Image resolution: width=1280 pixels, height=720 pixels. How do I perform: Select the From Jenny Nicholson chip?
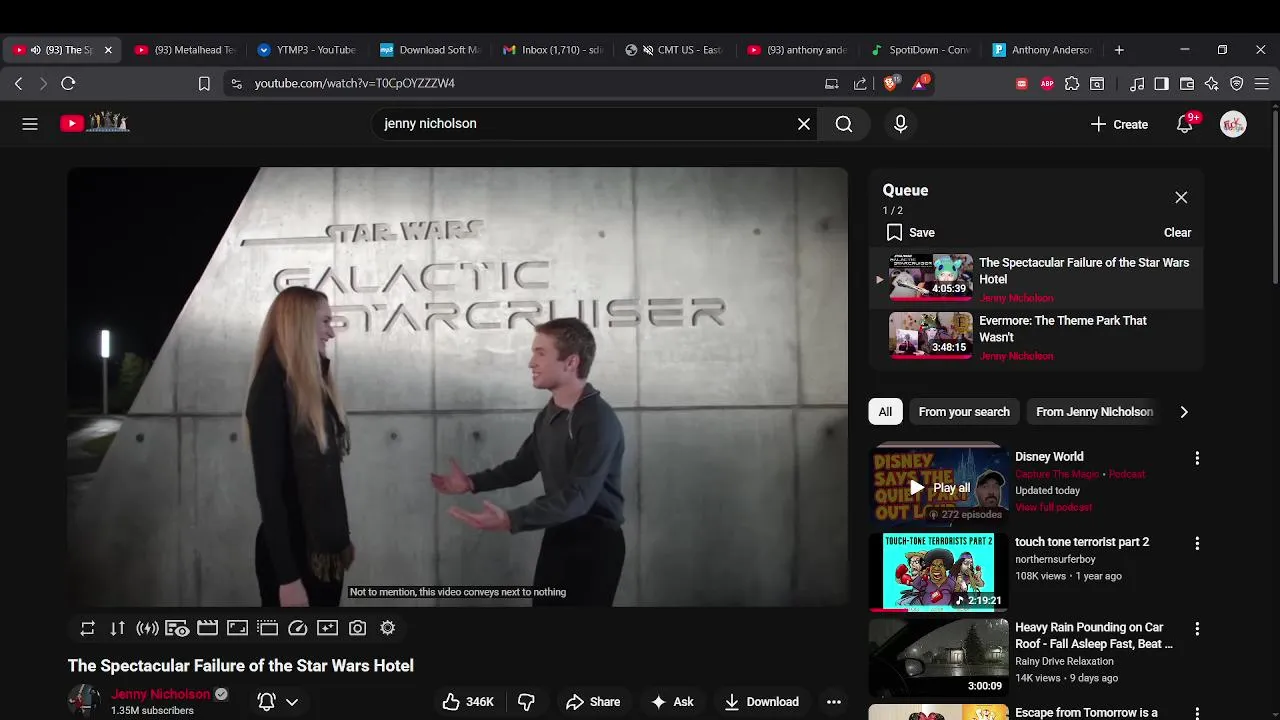[x=1094, y=411]
